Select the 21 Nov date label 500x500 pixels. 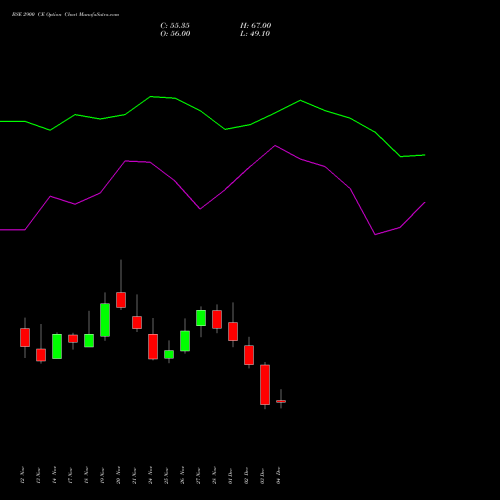click(x=134, y=475)
